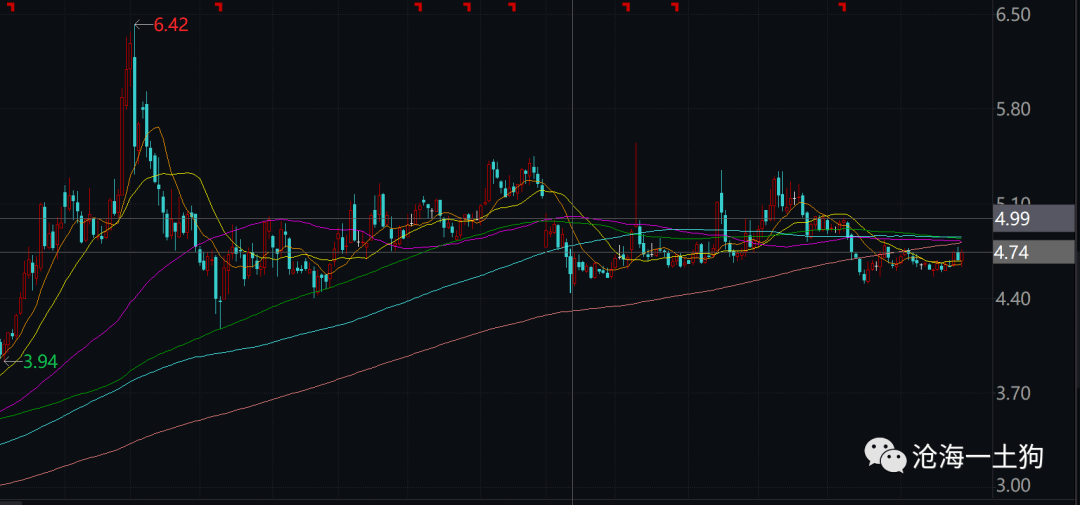
Task: Click the 5.80 price axis label
Action: [1012, 109]
